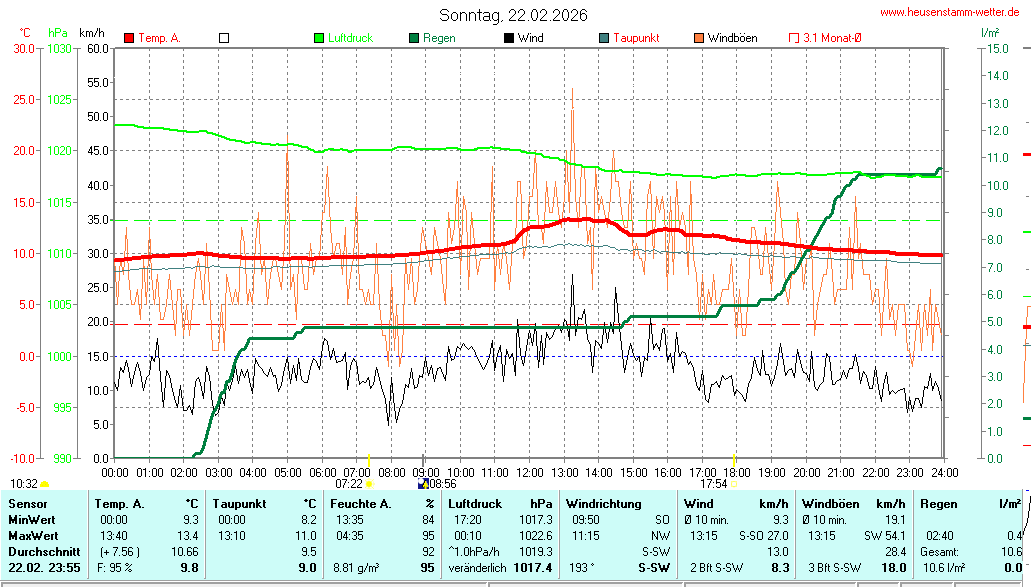Click the dark green Regen legend square
This screenshot has height=587, width=1034.
coord(414,38)
